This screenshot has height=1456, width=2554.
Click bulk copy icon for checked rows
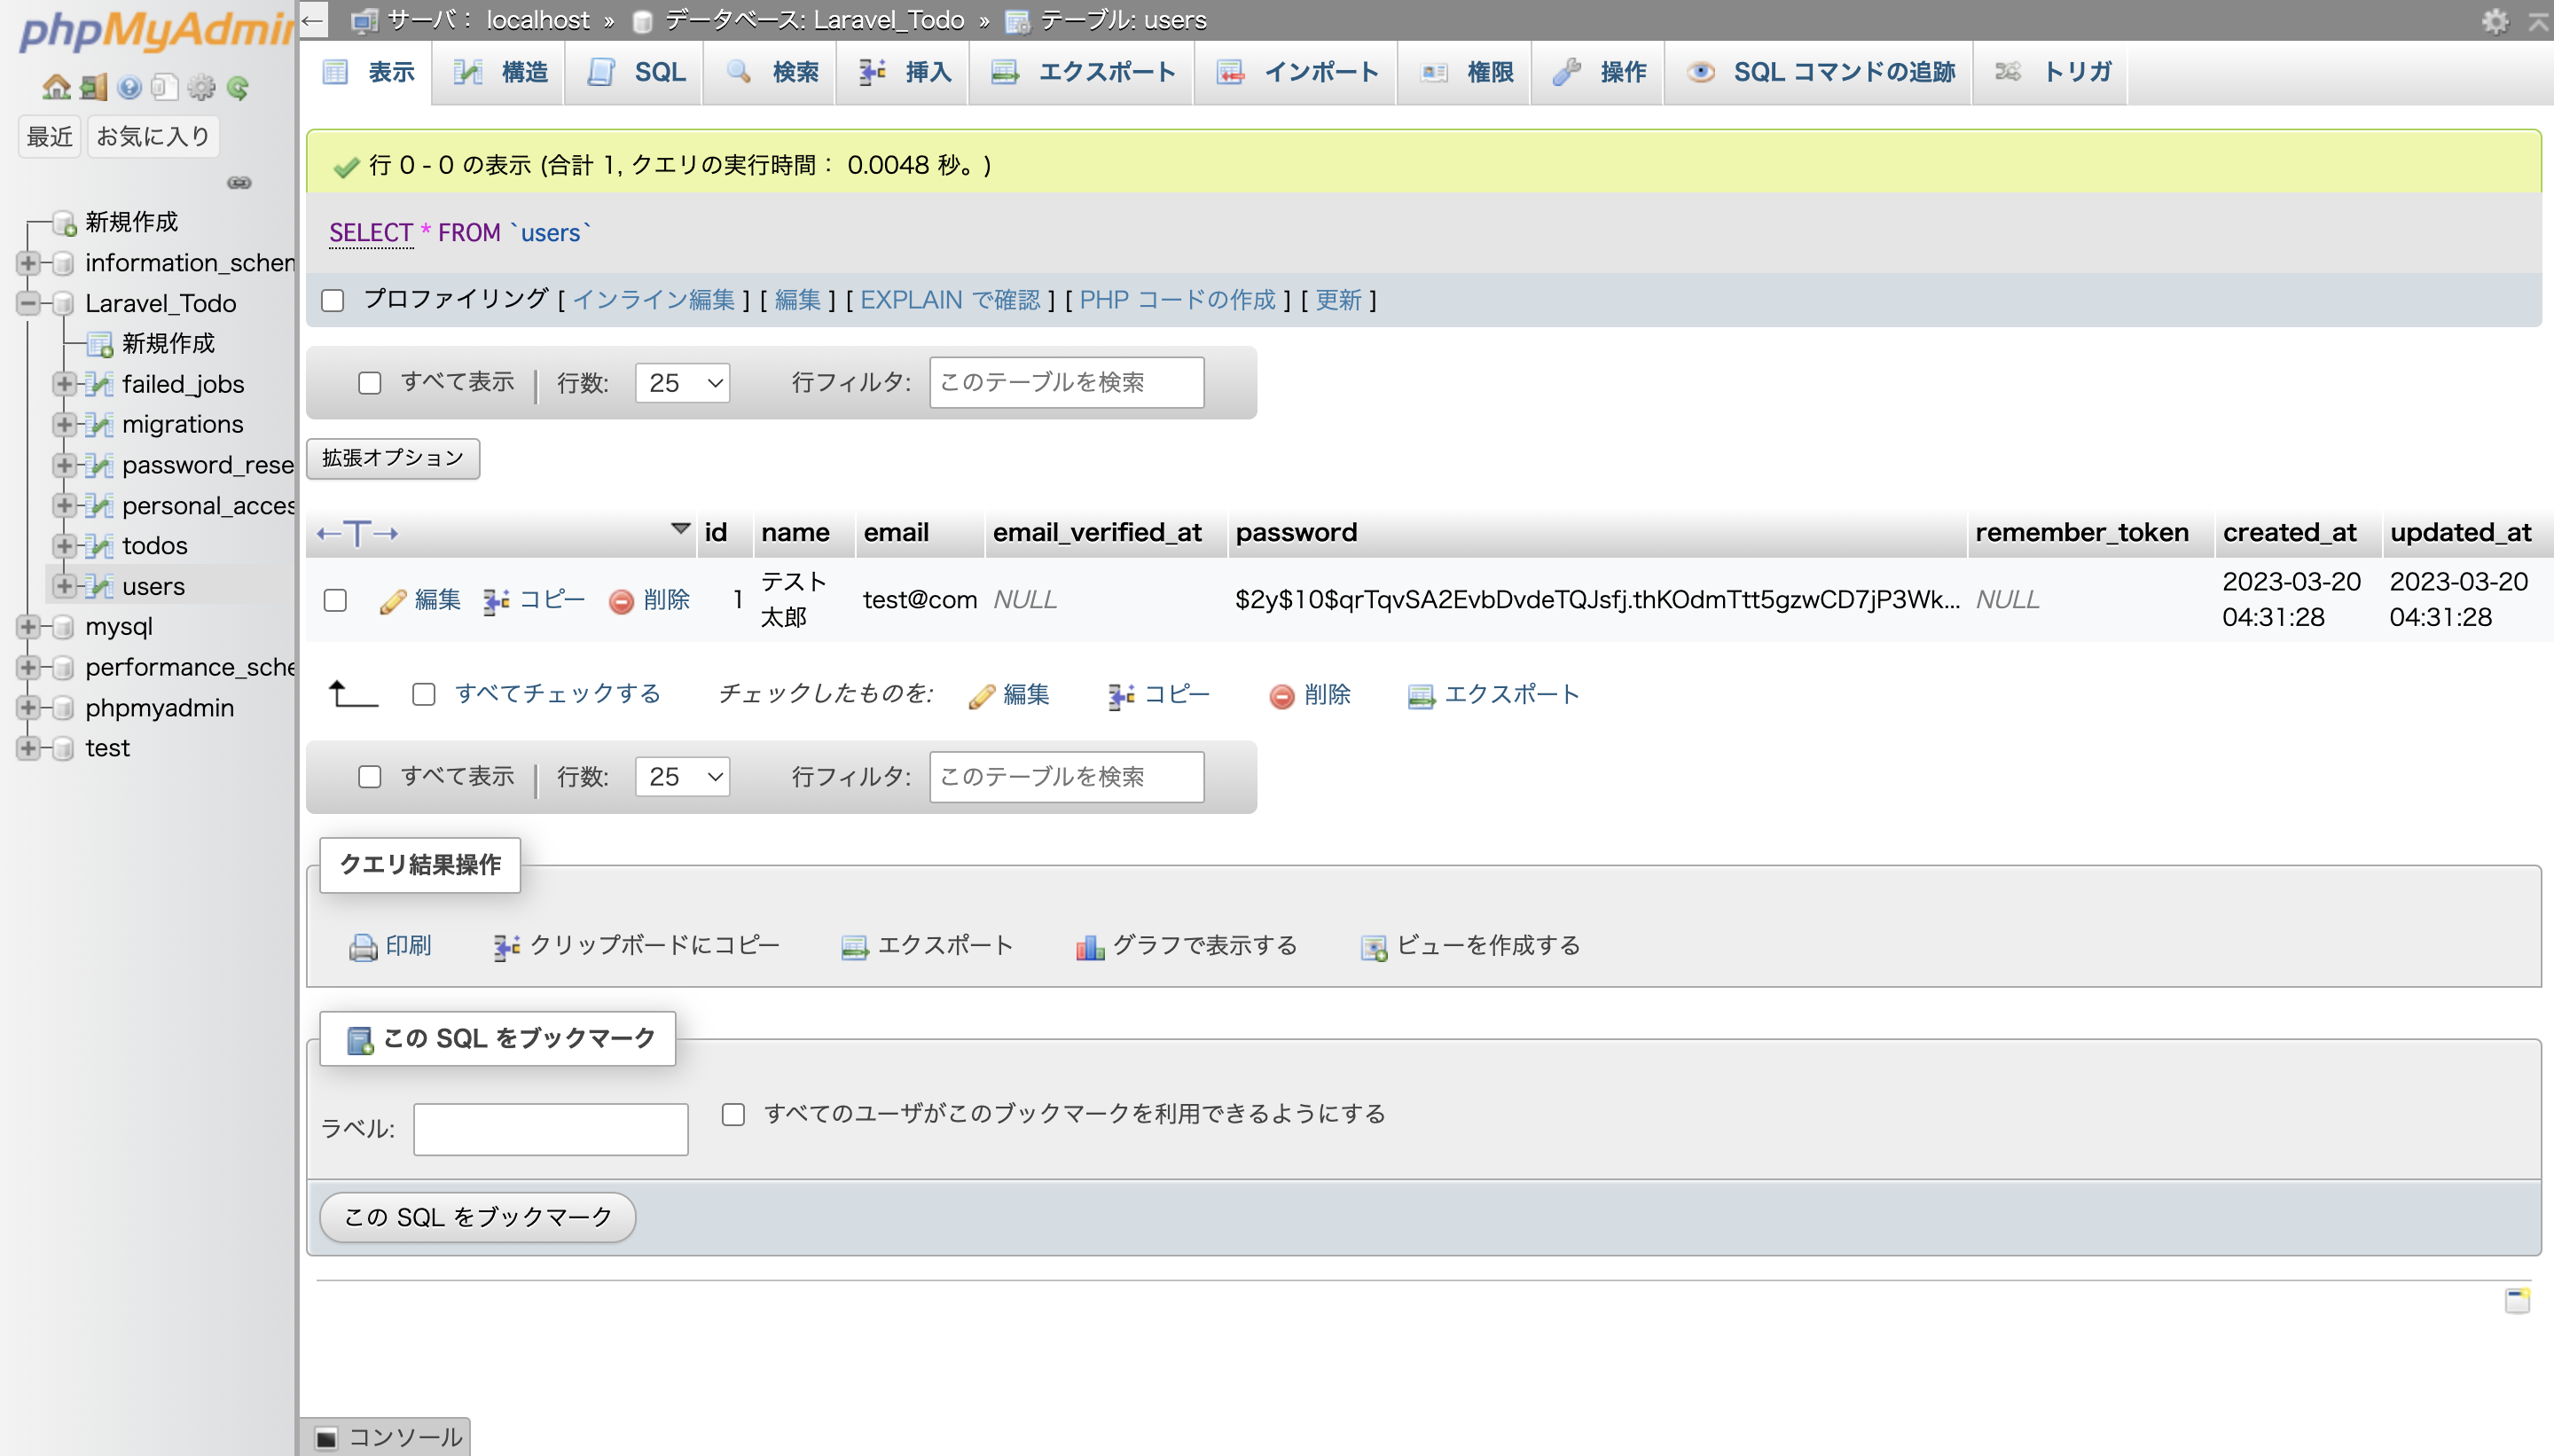(1121, 696)
